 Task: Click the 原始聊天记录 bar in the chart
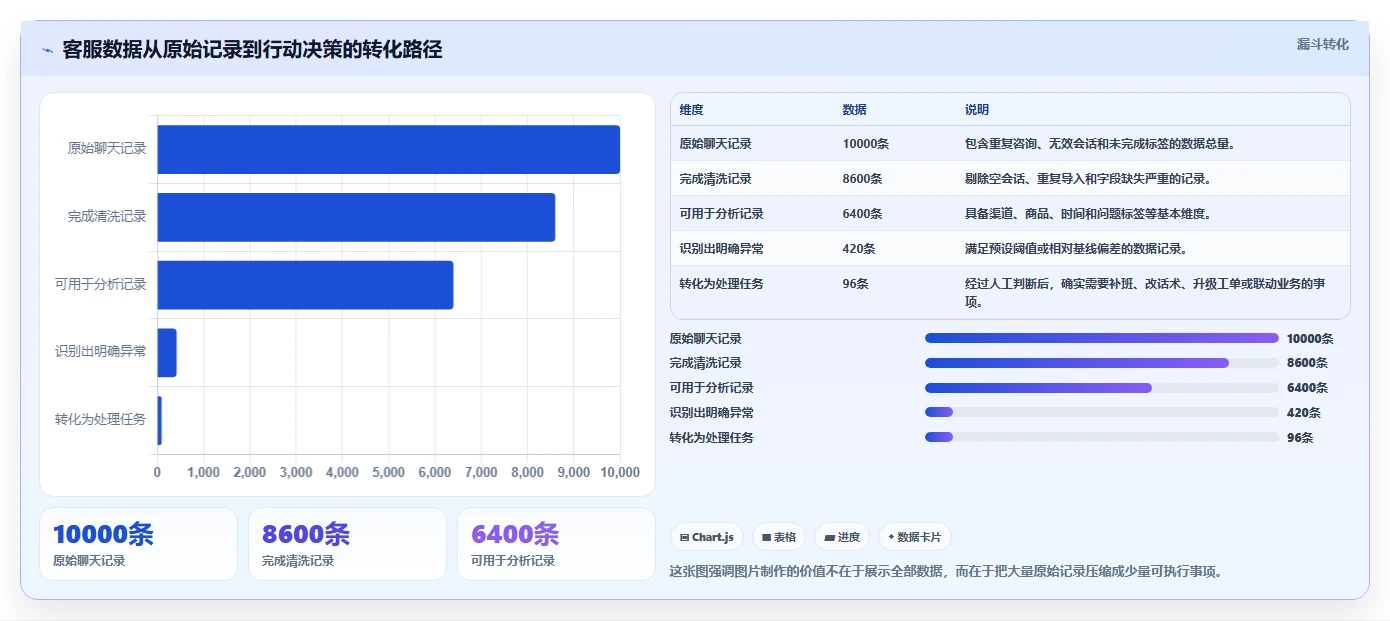388,149
